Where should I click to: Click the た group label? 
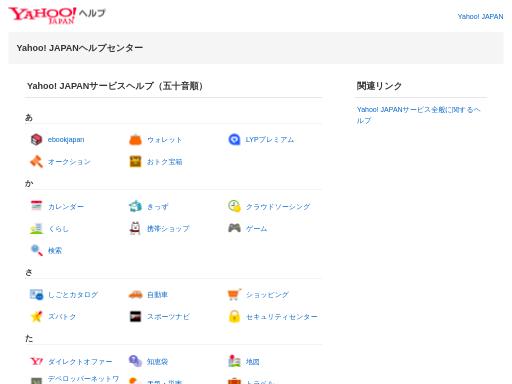29,339
